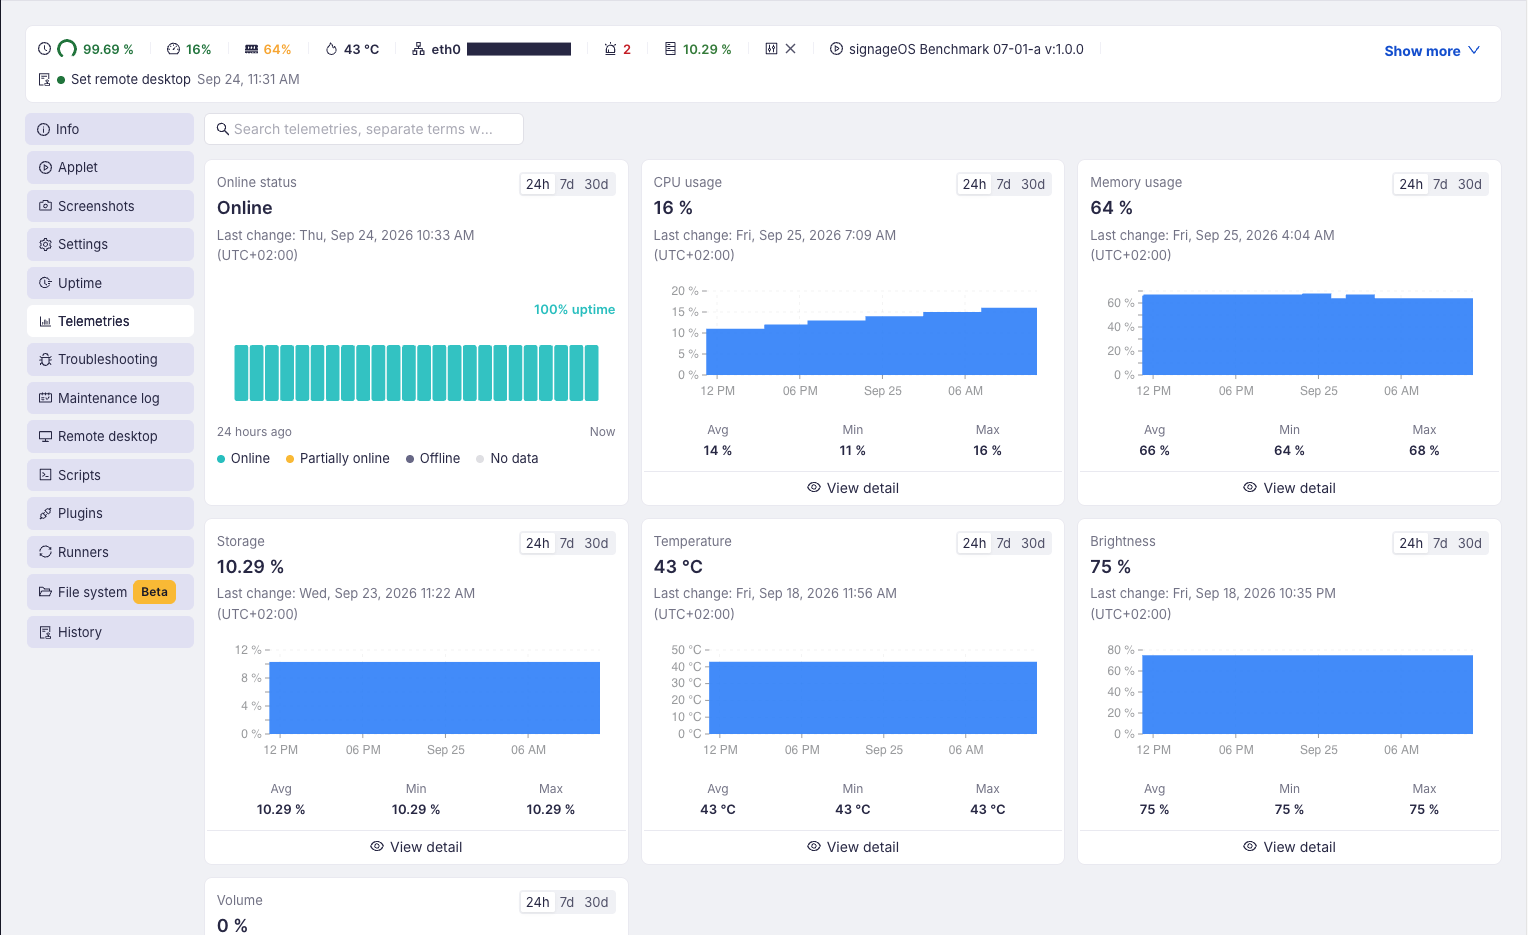
Task: Open the History section
Action: click(x=110, y=632)
